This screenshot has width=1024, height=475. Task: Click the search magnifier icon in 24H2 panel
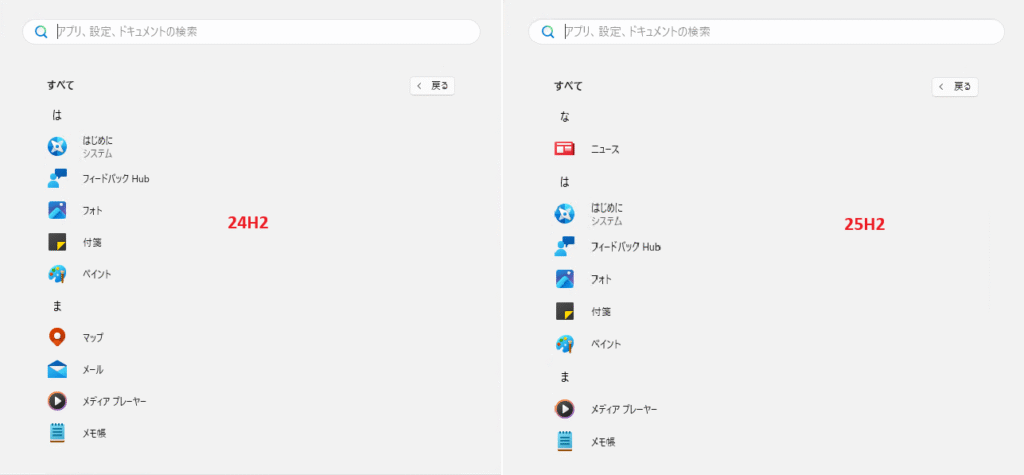click(x=41, y=31)
